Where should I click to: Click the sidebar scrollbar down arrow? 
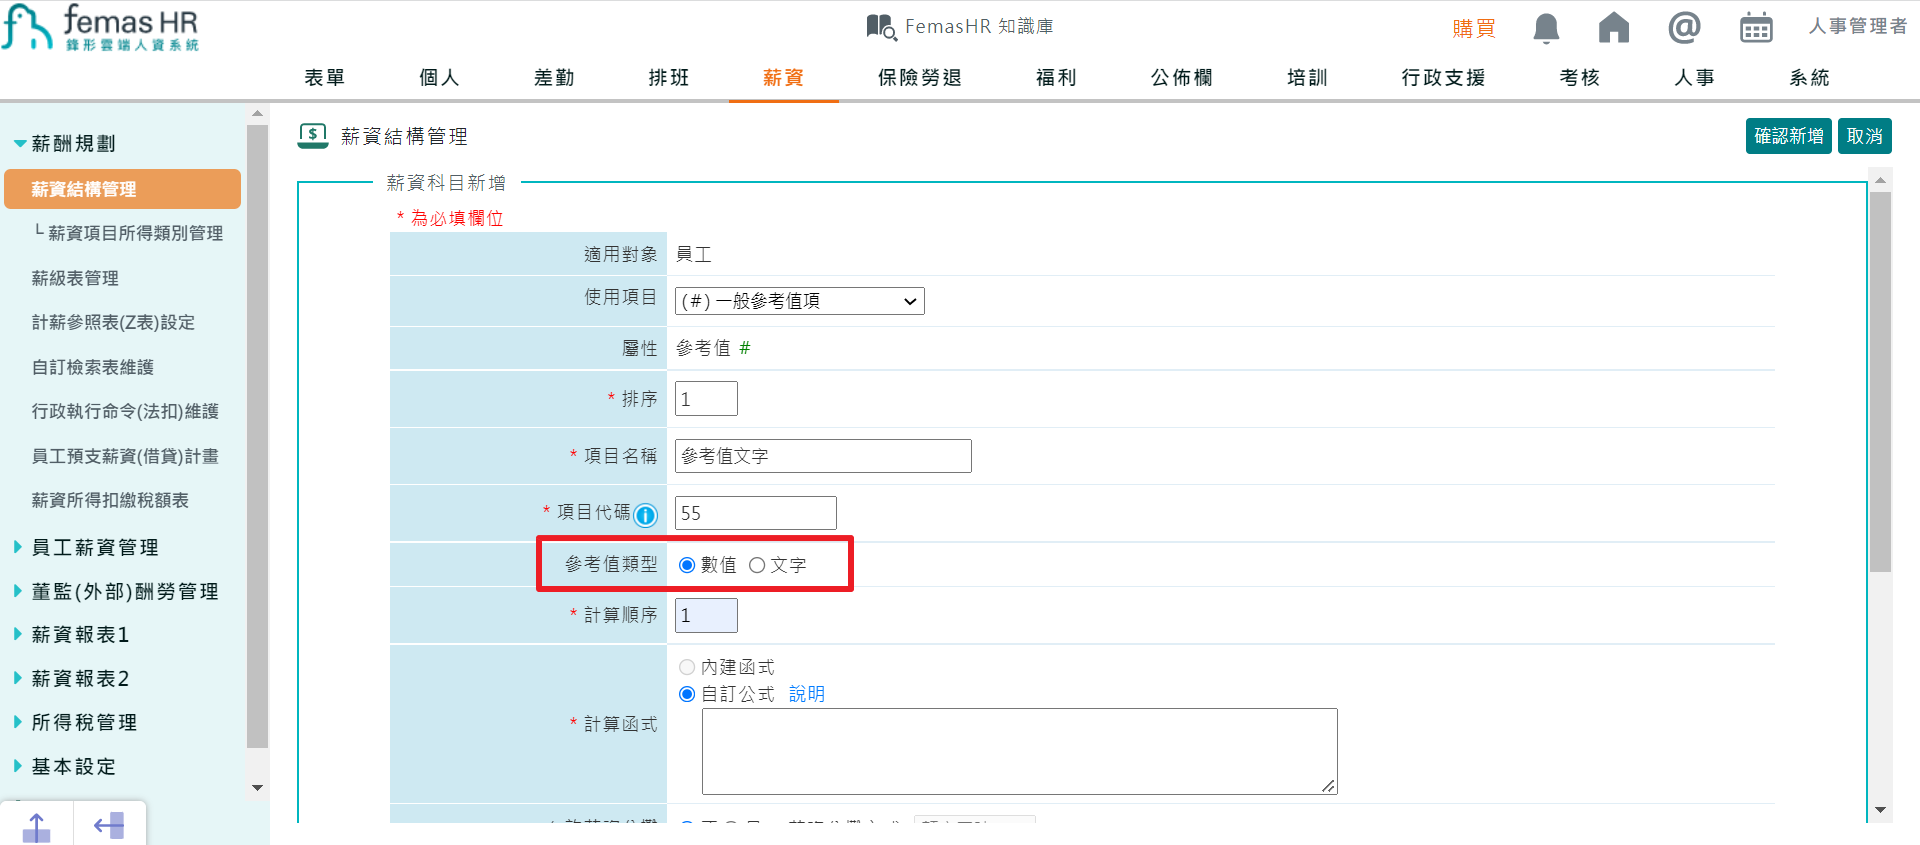click(x=258, y=788)
